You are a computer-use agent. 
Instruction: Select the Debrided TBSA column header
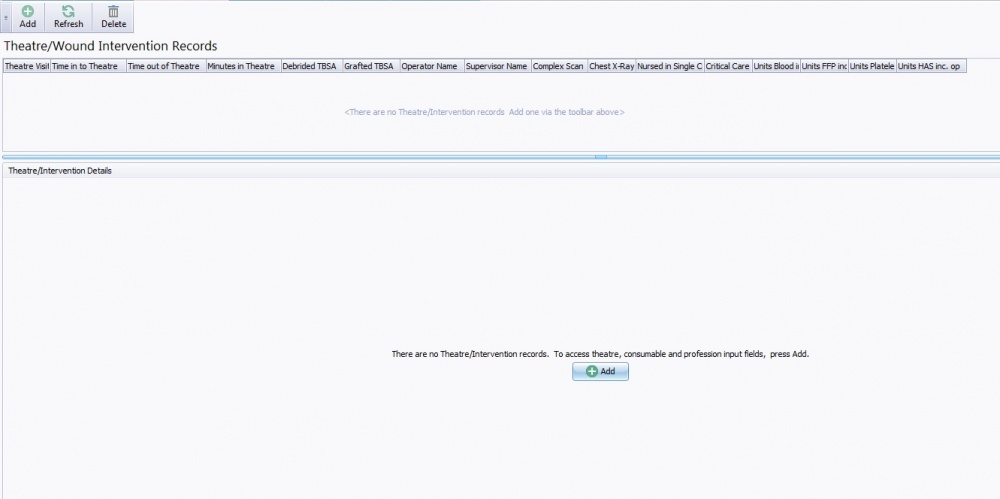pos(309,66)
